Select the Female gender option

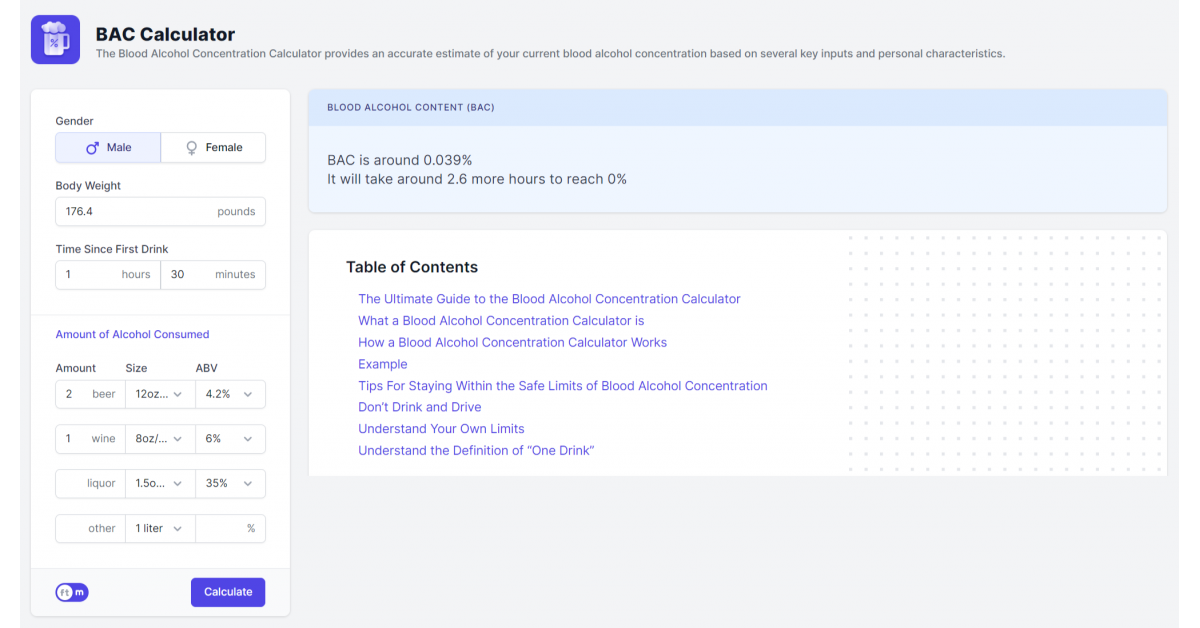213,148
